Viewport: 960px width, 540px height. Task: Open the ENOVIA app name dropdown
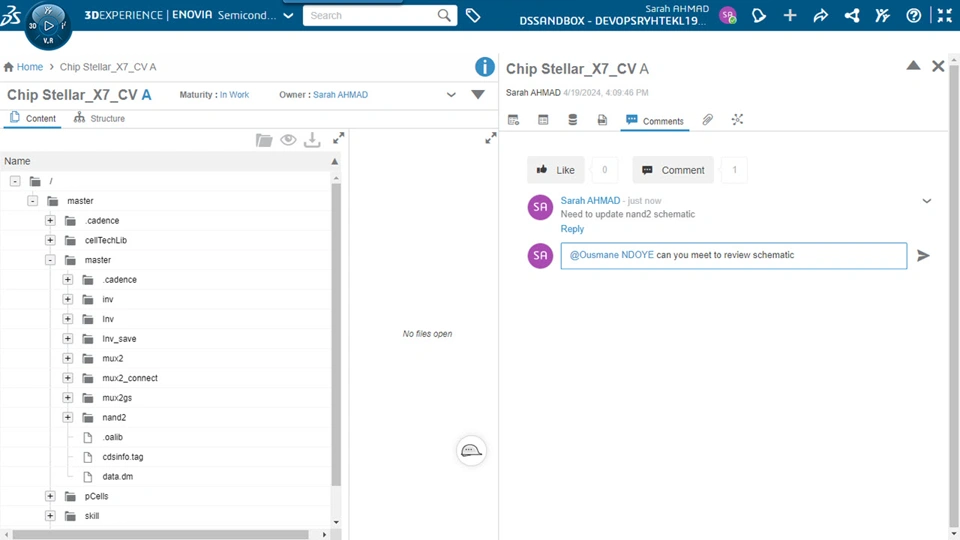288,16
